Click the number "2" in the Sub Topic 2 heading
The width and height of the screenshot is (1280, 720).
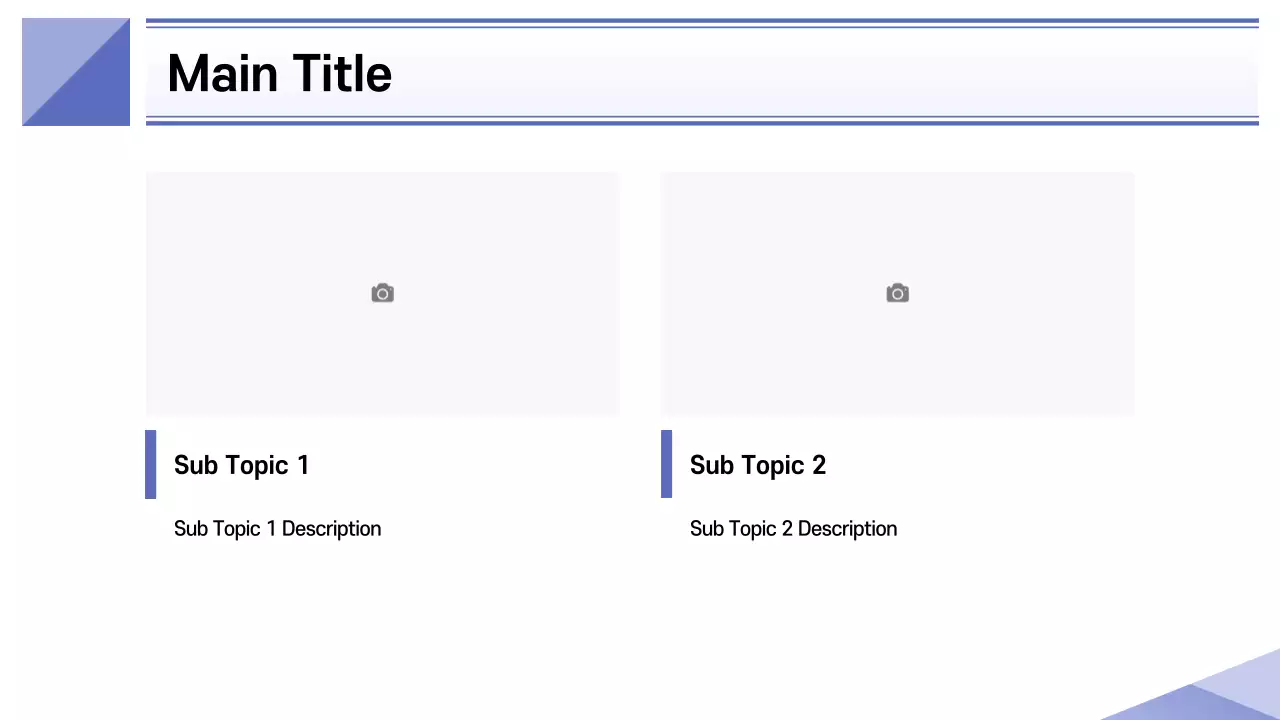click(819, 465)
